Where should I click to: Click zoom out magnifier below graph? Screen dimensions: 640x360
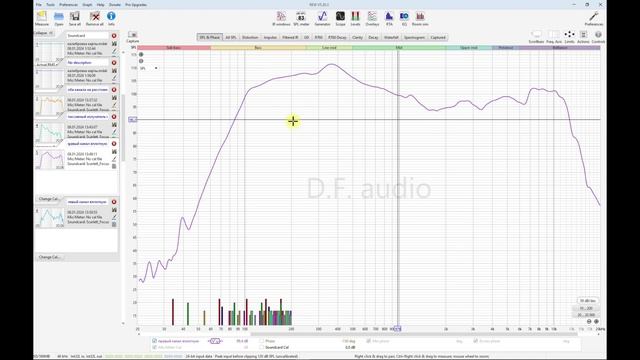click(589, 322)
